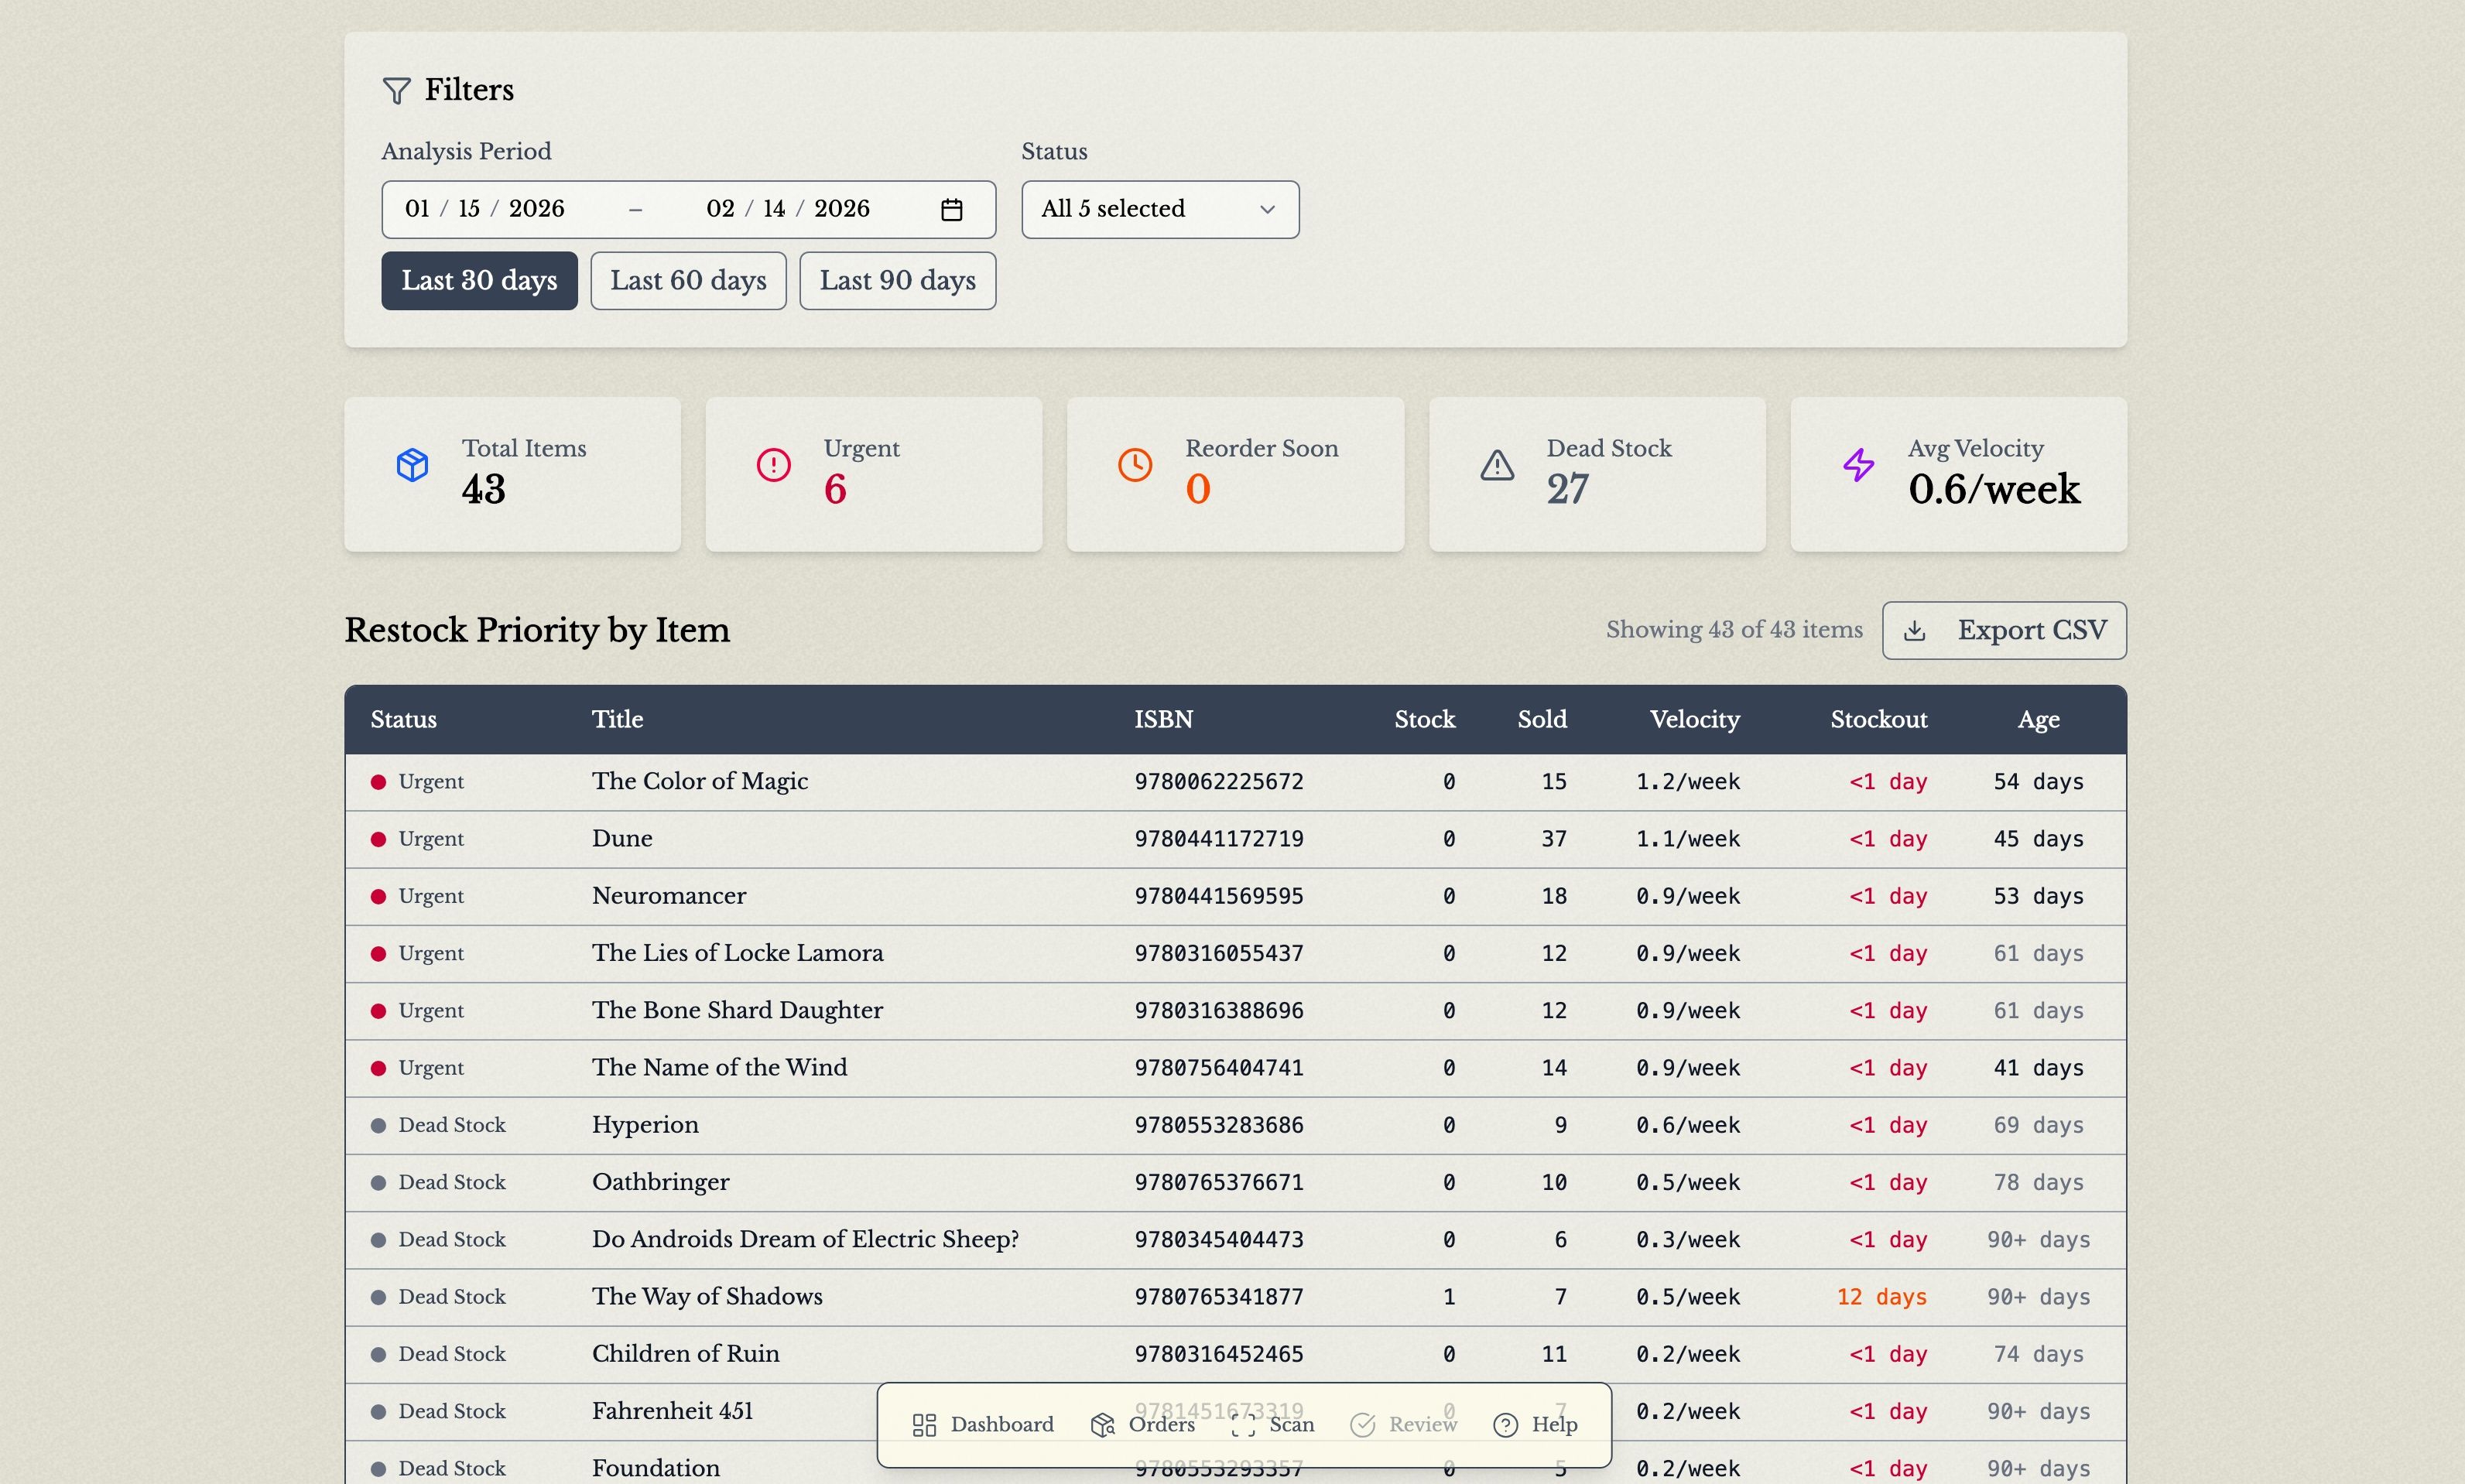
Task: Click the red Urgent dot for Dune
Action: point(378,839)
